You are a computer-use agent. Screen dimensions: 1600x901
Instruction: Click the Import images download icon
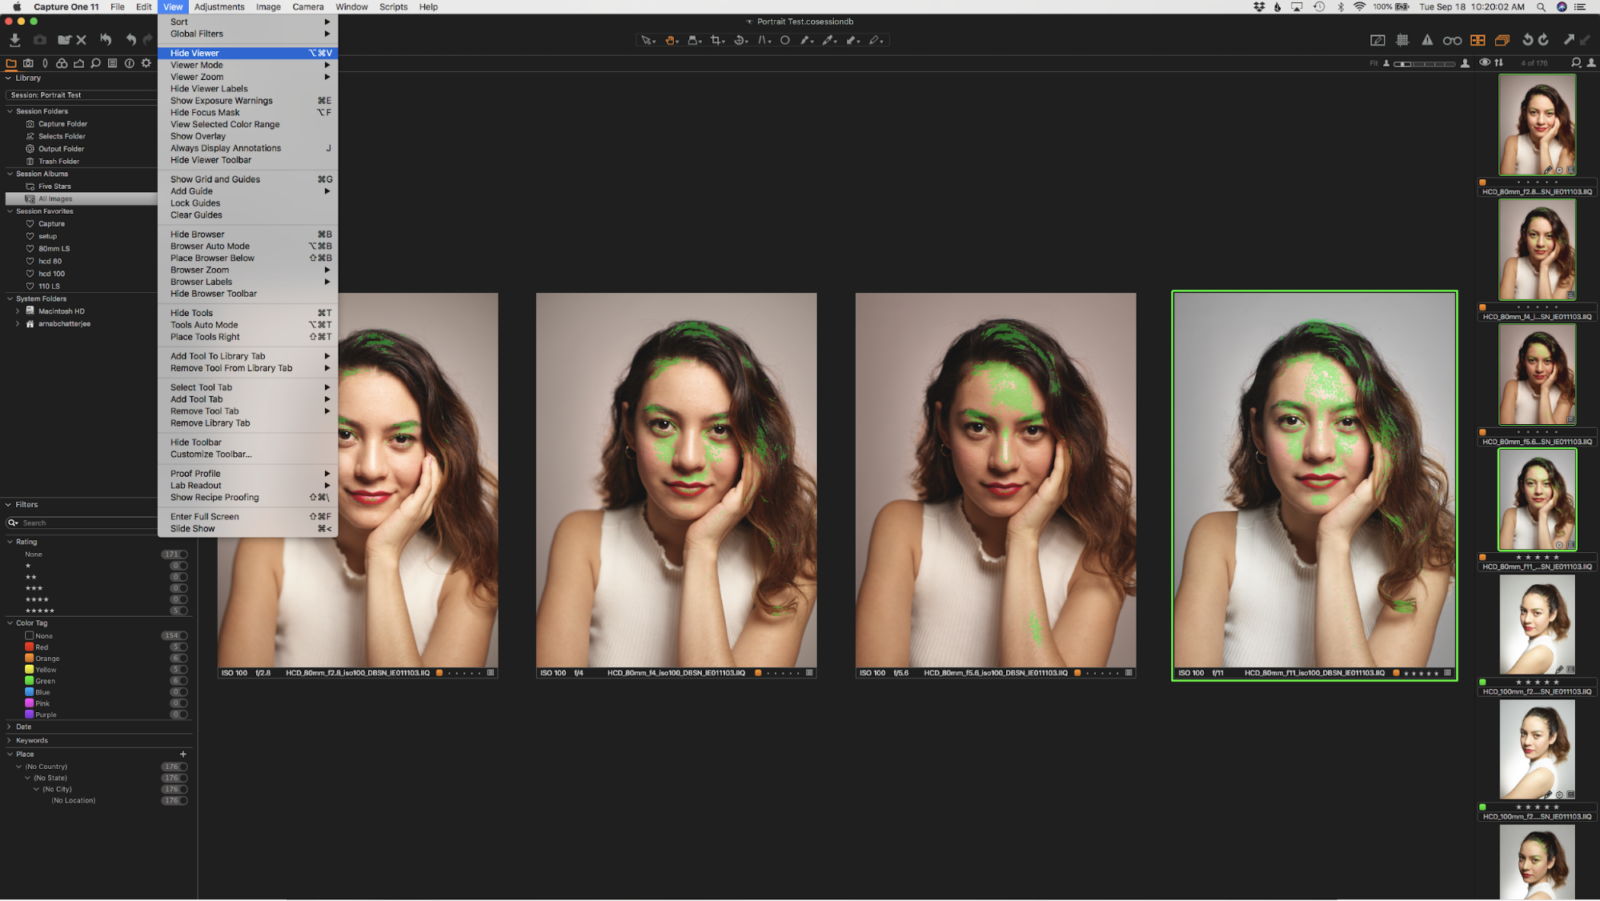pos(15,40)
